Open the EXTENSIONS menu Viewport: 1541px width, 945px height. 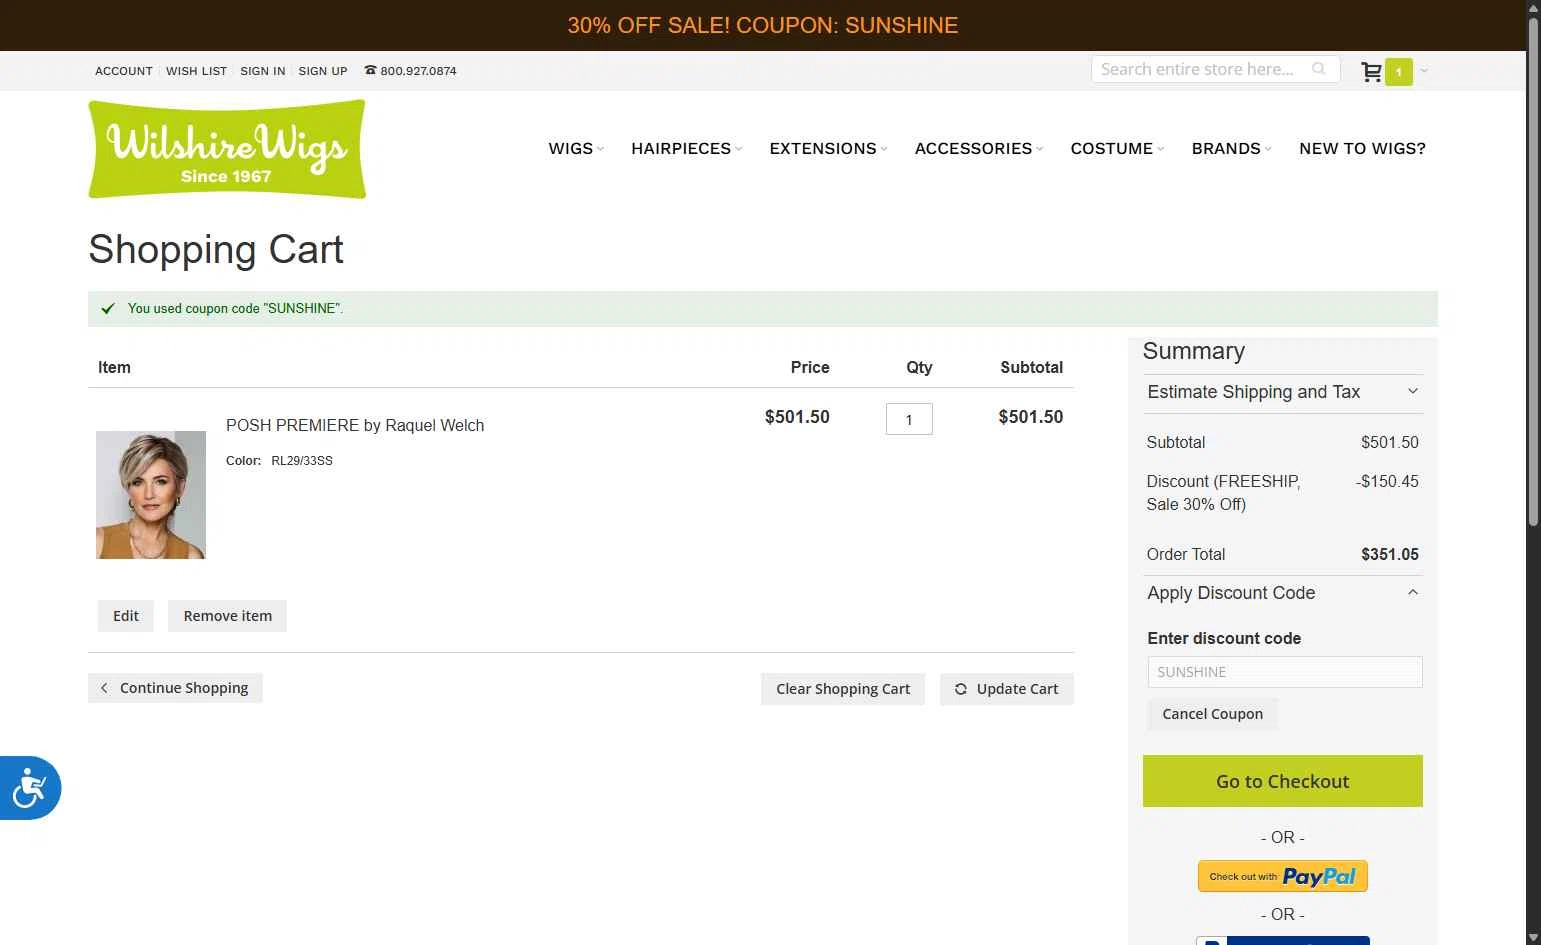(828, 148)
